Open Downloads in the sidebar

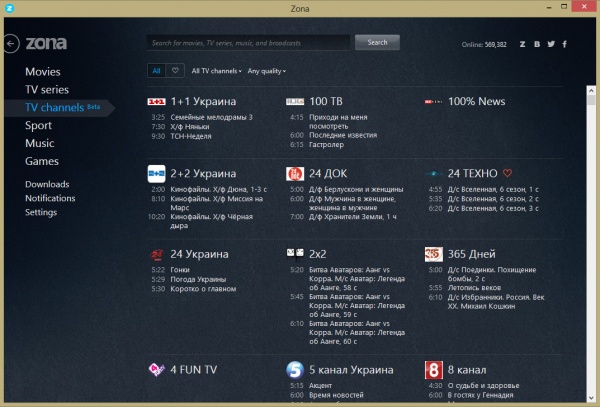[47, 184]
